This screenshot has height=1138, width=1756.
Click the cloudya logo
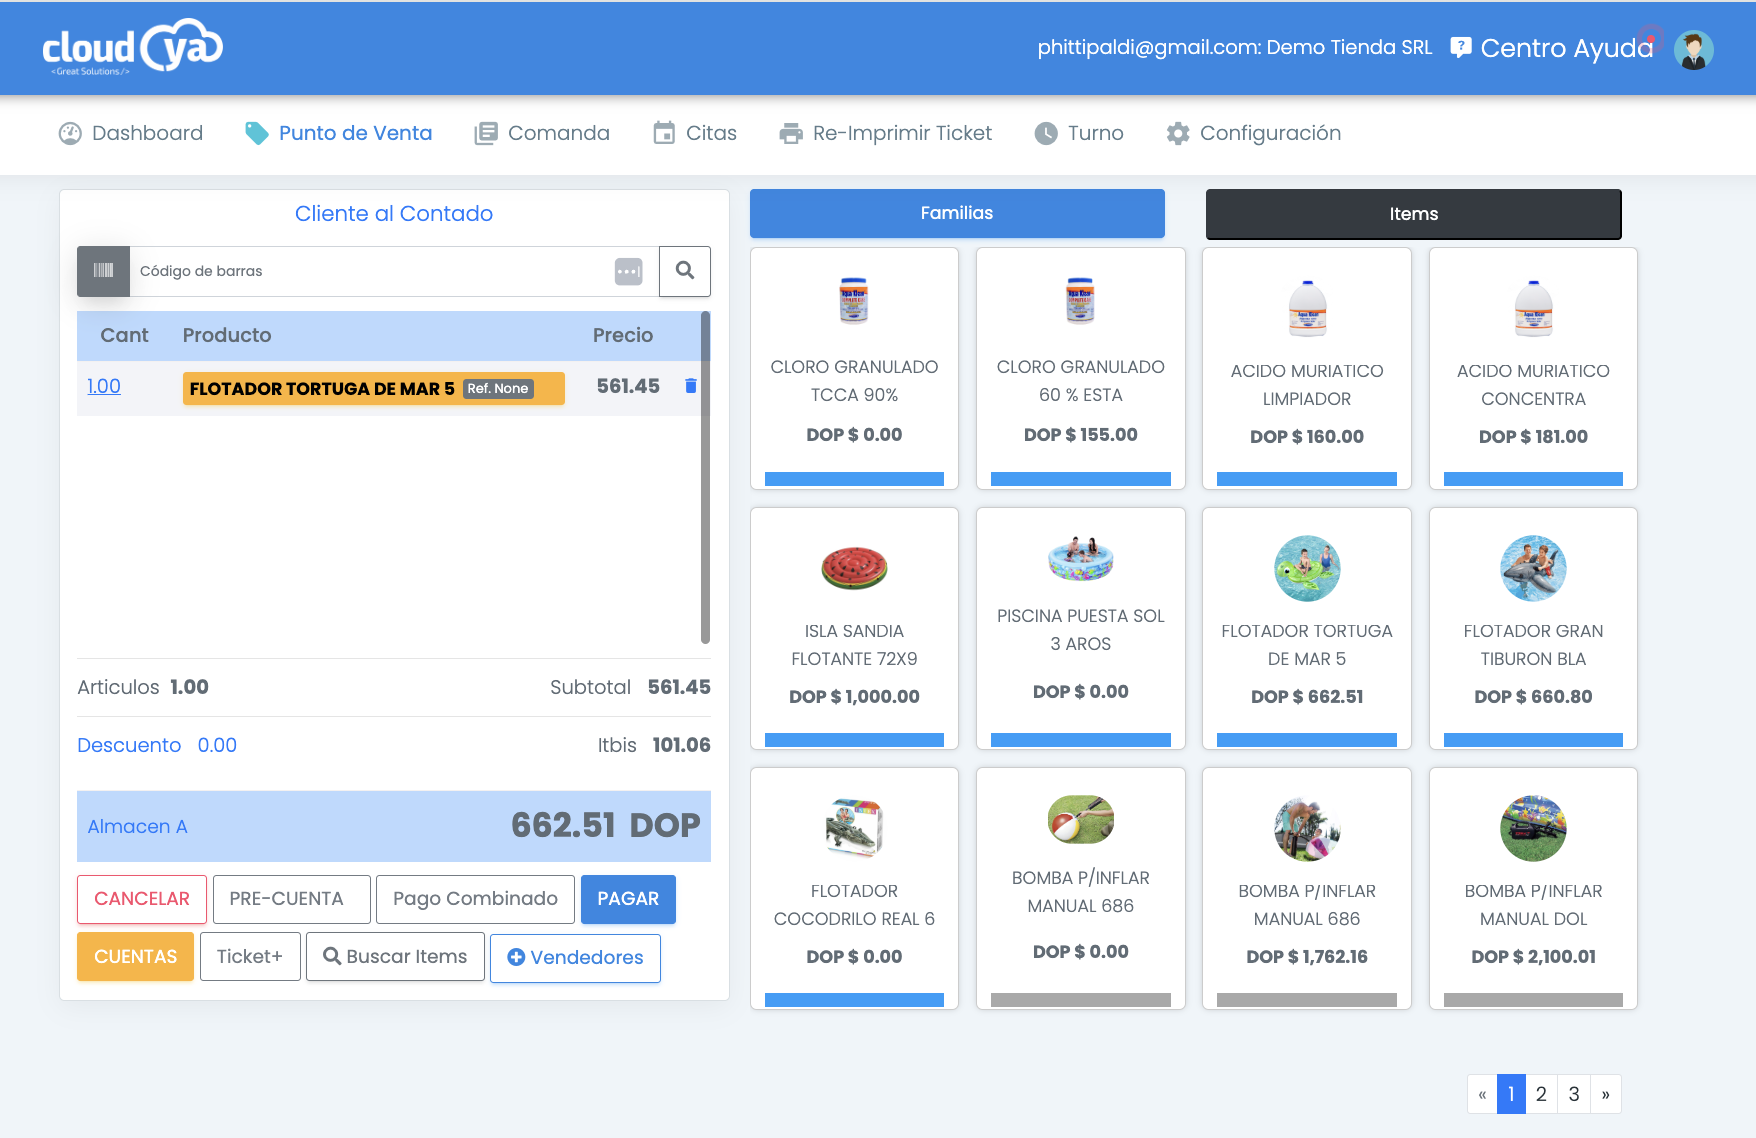click(132, 47)
